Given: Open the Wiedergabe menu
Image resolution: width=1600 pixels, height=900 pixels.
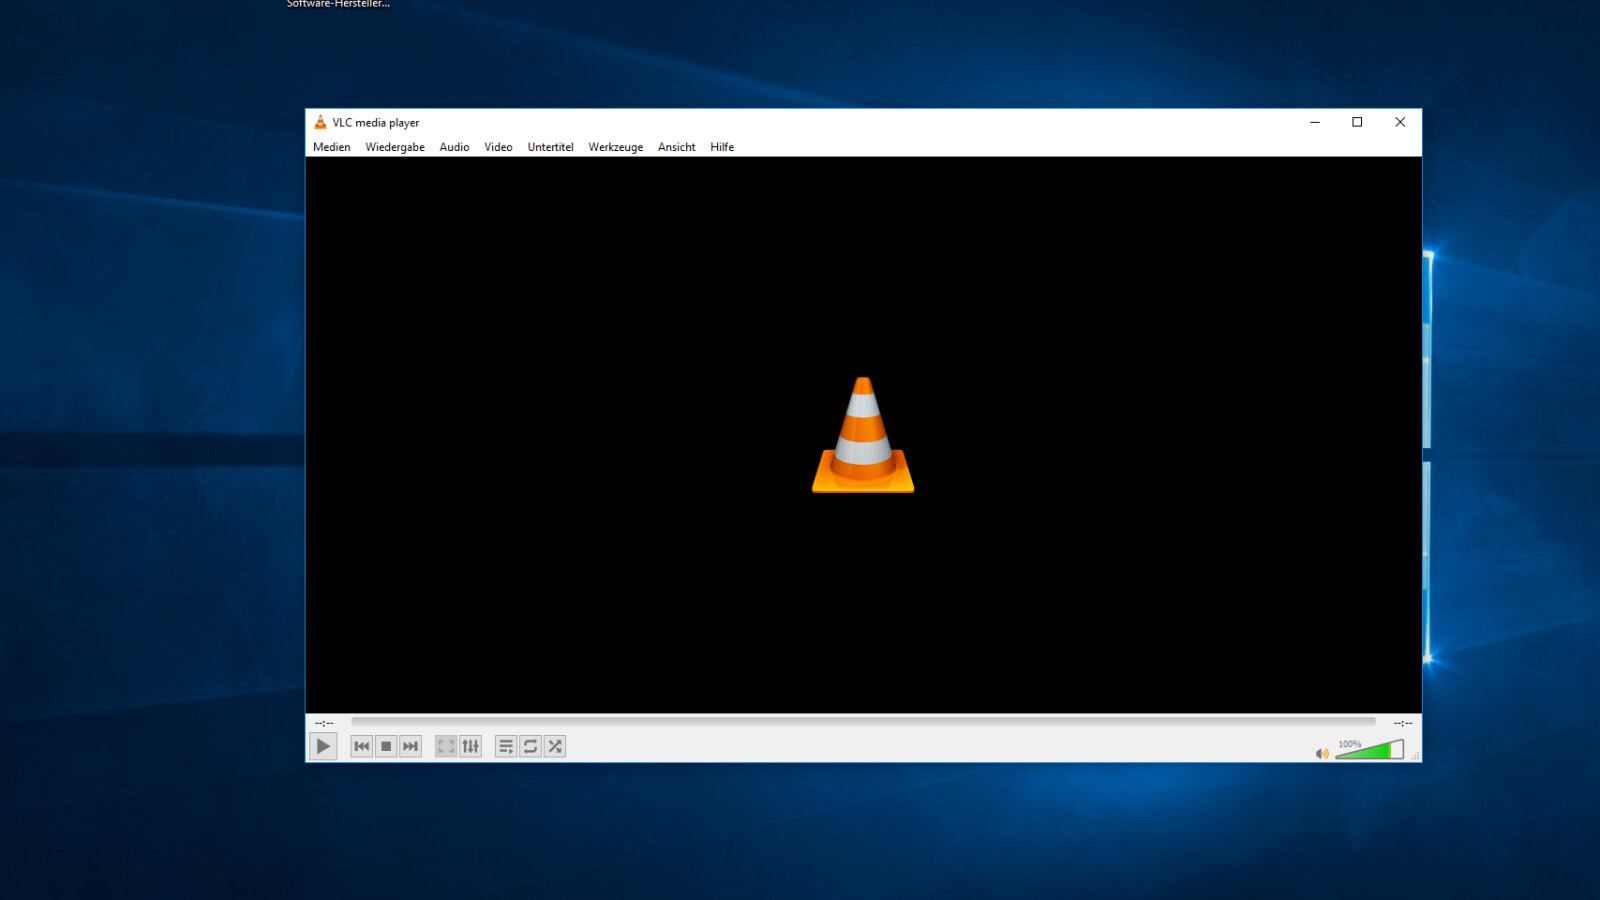Looking at the screenshot, I should pos(395,147).
